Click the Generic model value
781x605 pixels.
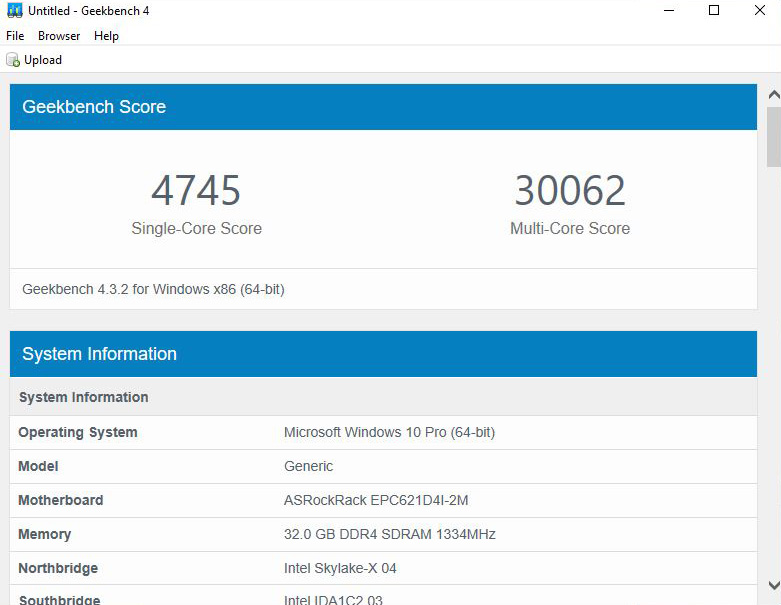click(308, 466)
